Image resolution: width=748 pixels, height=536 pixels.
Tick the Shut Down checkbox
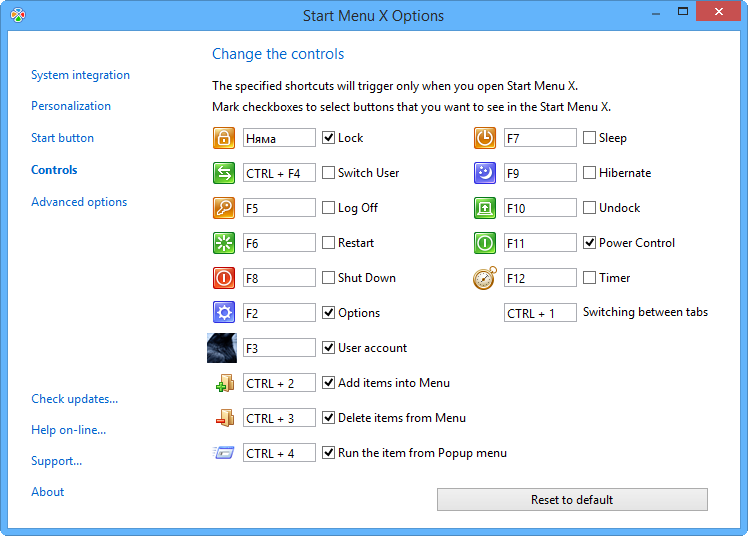[328, 278]
